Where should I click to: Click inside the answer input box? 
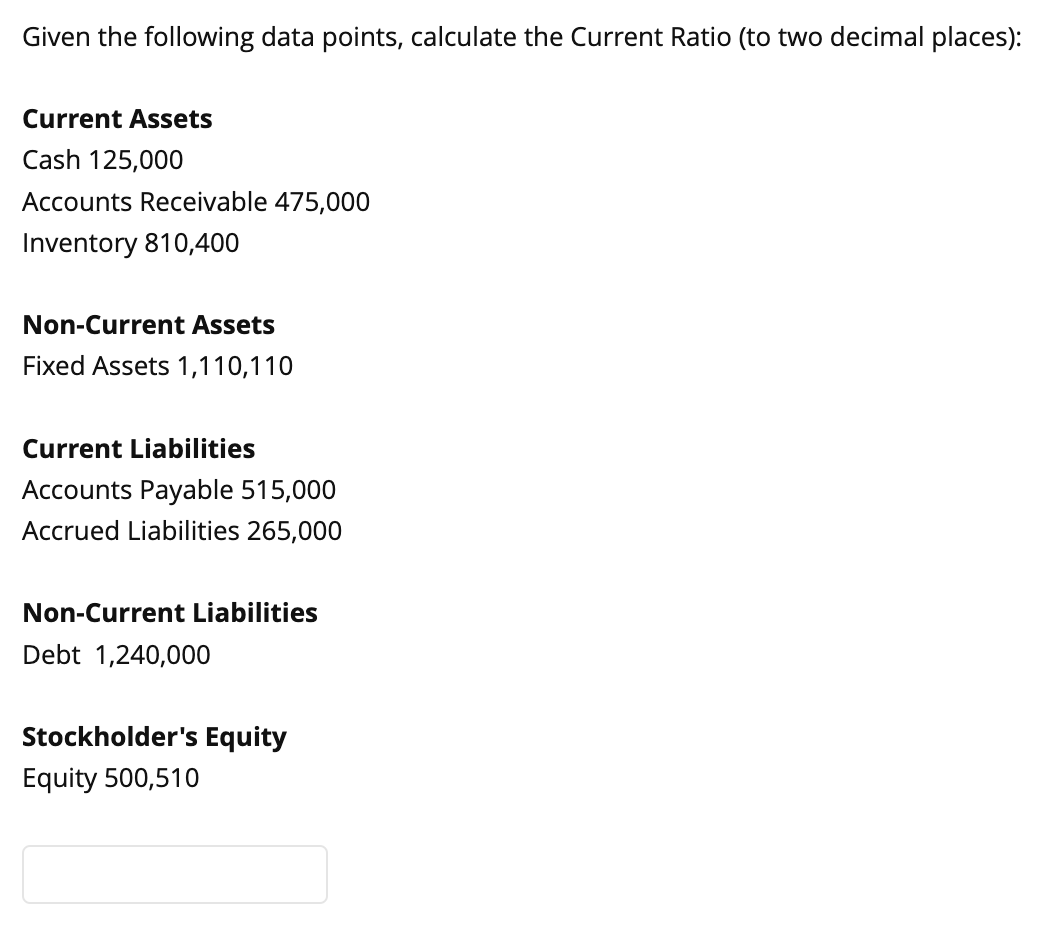pos(175,874)
